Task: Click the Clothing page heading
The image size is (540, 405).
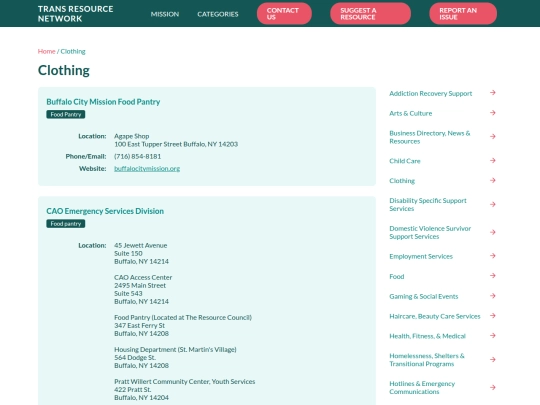Action: tap(64, 70)
